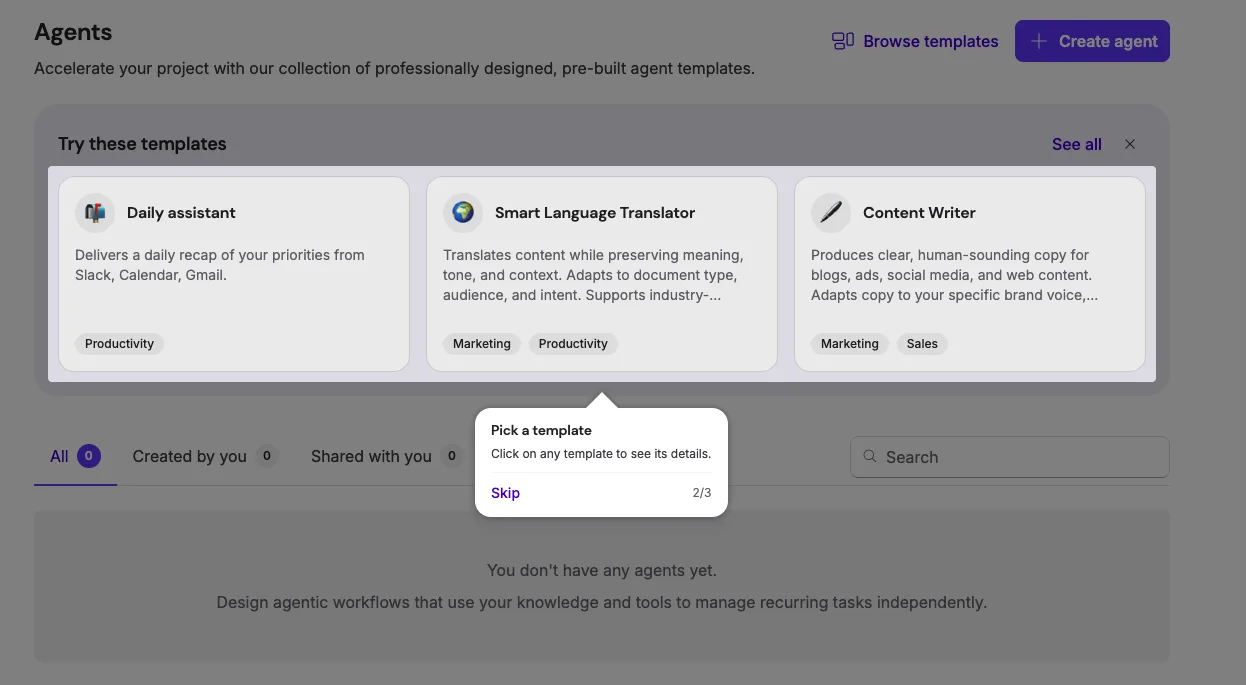Select the Smart Language Translator globe icon

point(462,212)
